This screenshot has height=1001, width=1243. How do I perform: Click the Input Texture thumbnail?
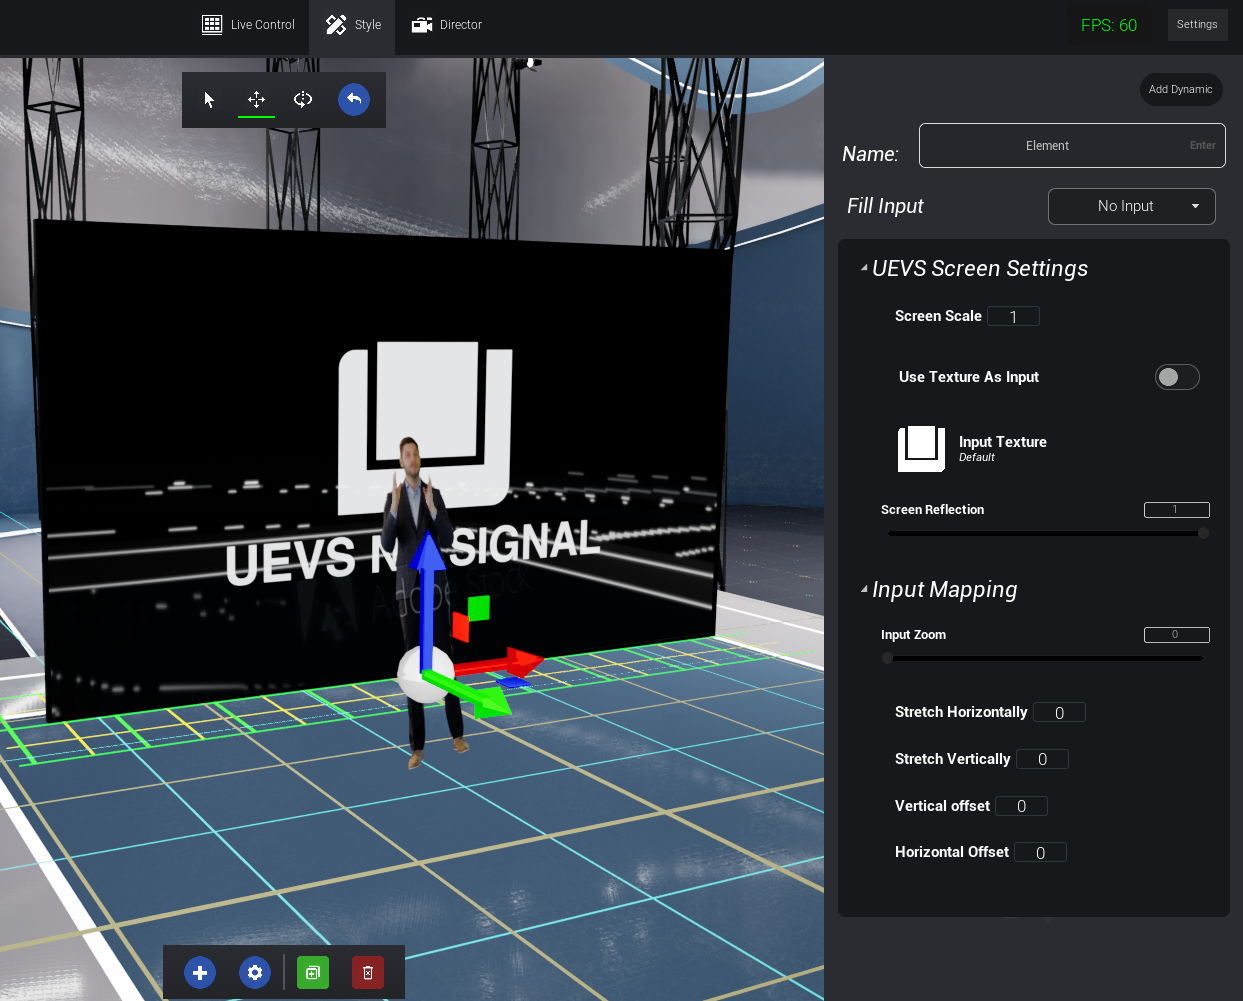point(921,449)
